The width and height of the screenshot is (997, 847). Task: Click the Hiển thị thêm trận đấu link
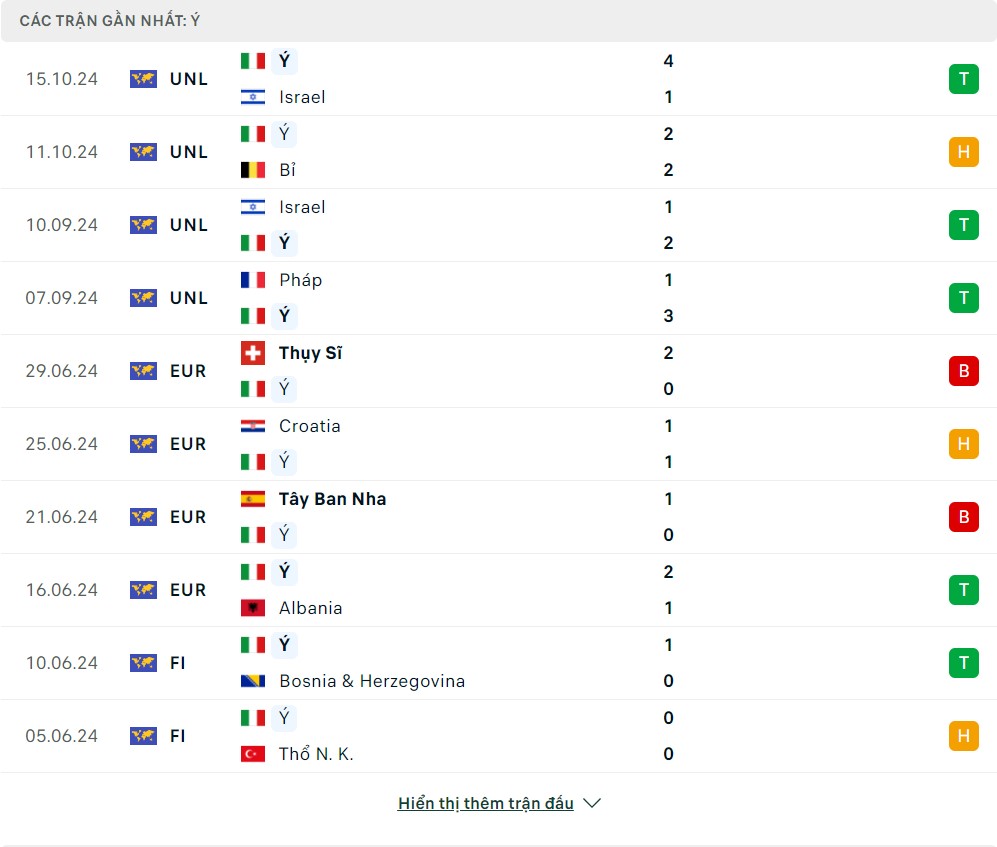pyautogui.click(x=485, y=803)
